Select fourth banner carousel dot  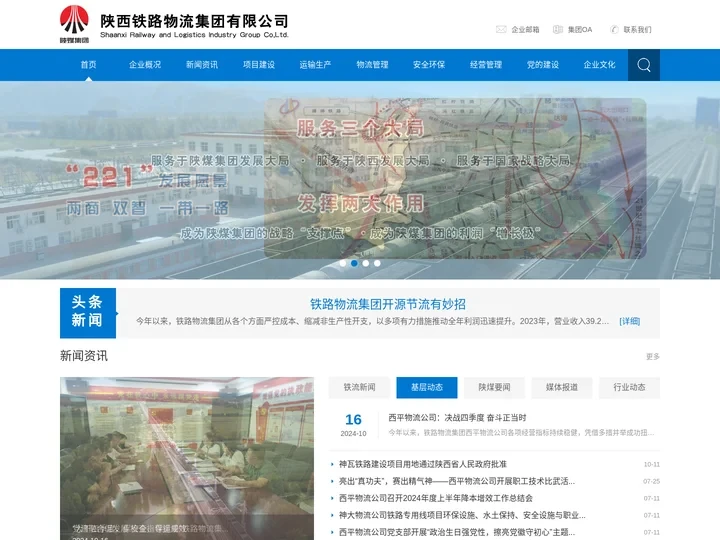(x=377, y=263)
